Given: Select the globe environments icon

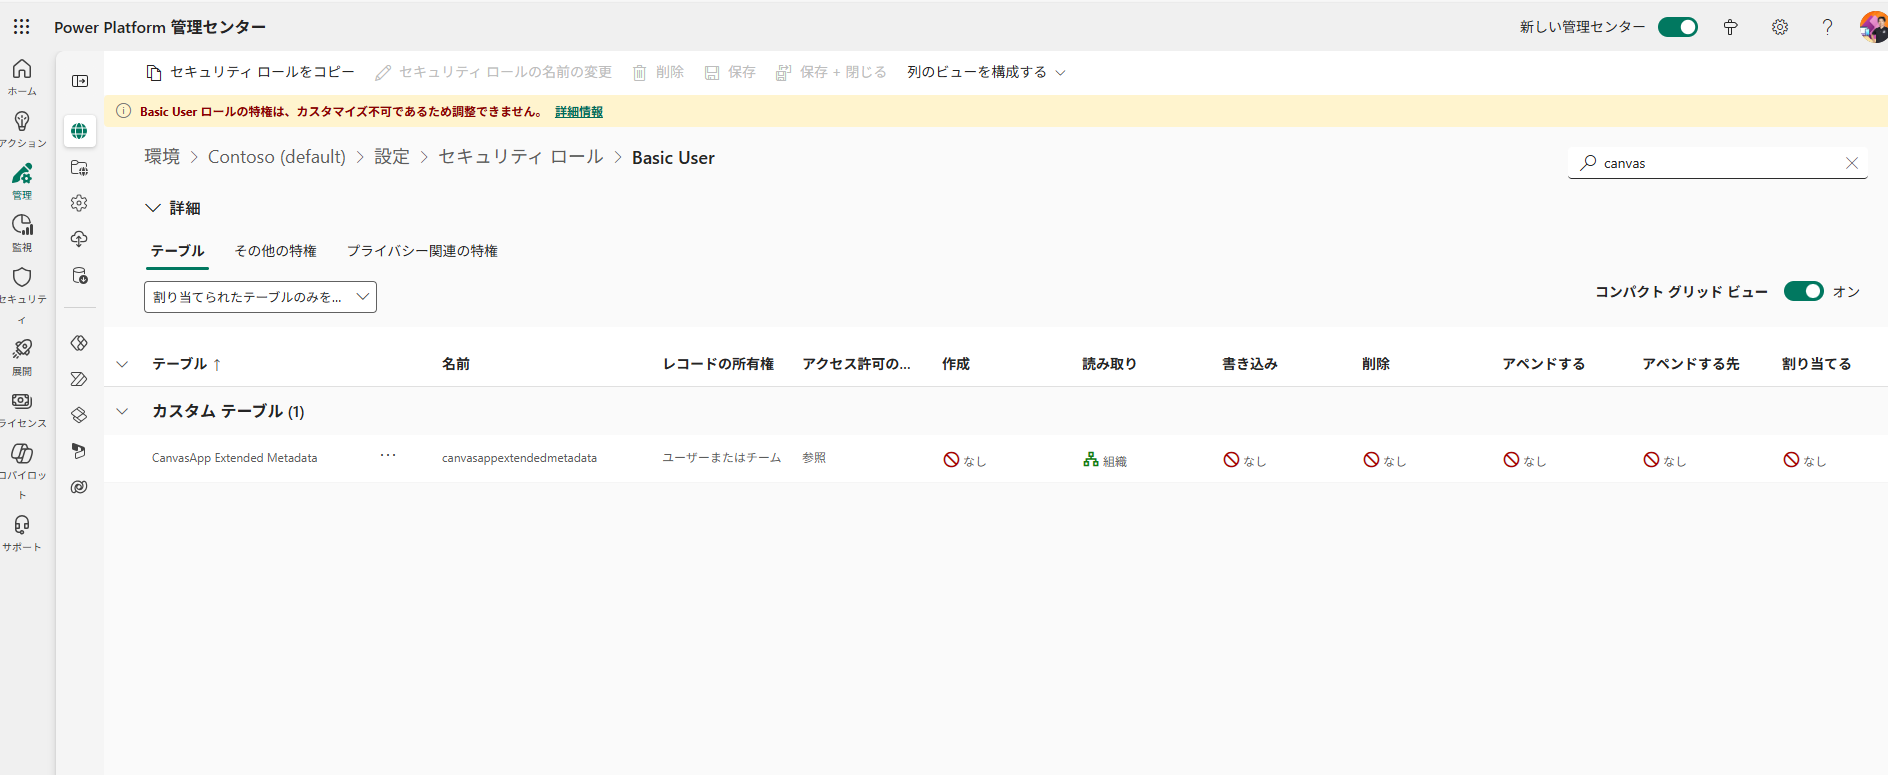Looking at the screenshot, I should tap(79, 131).
